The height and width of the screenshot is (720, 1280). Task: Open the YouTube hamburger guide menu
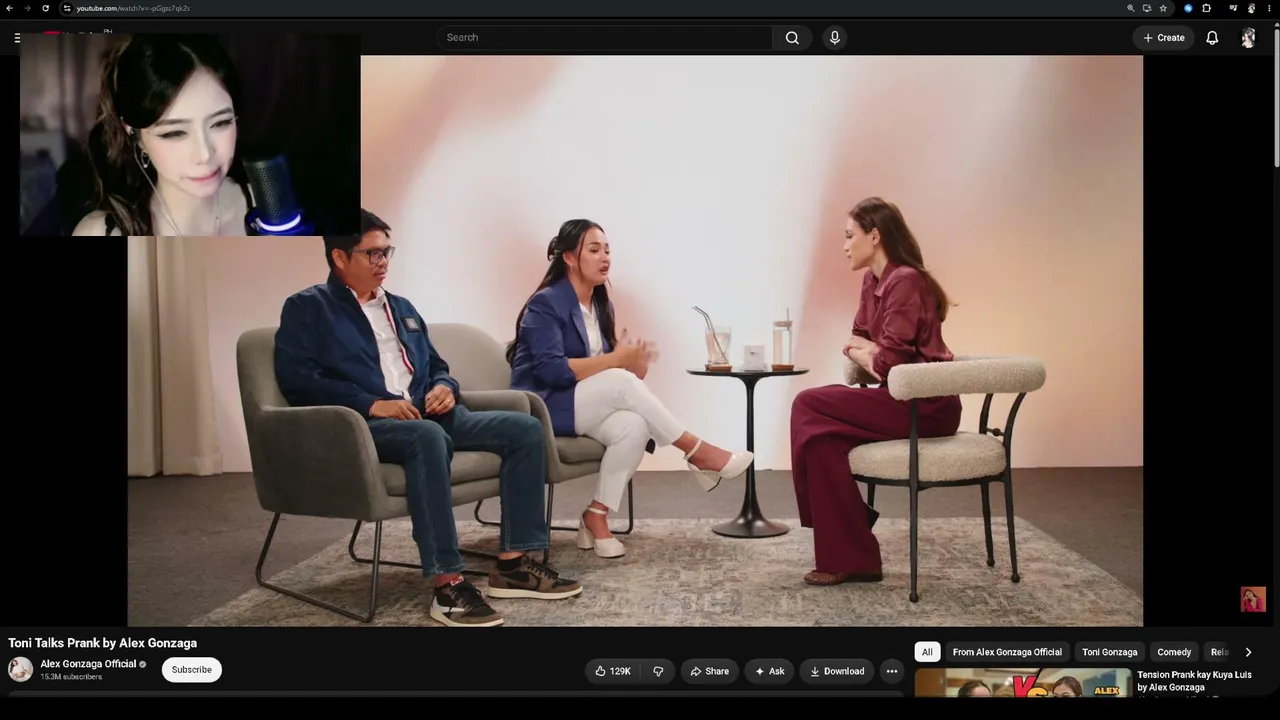(x=17, y=38)
